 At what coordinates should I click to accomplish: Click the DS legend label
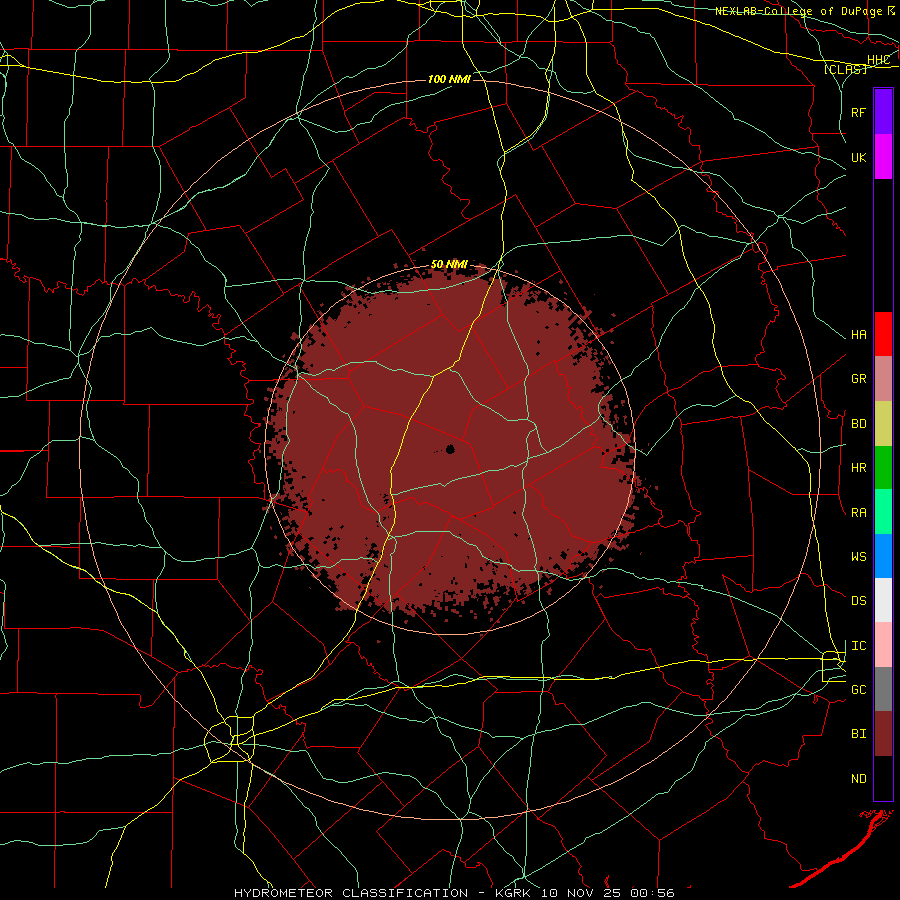point(859,601)
